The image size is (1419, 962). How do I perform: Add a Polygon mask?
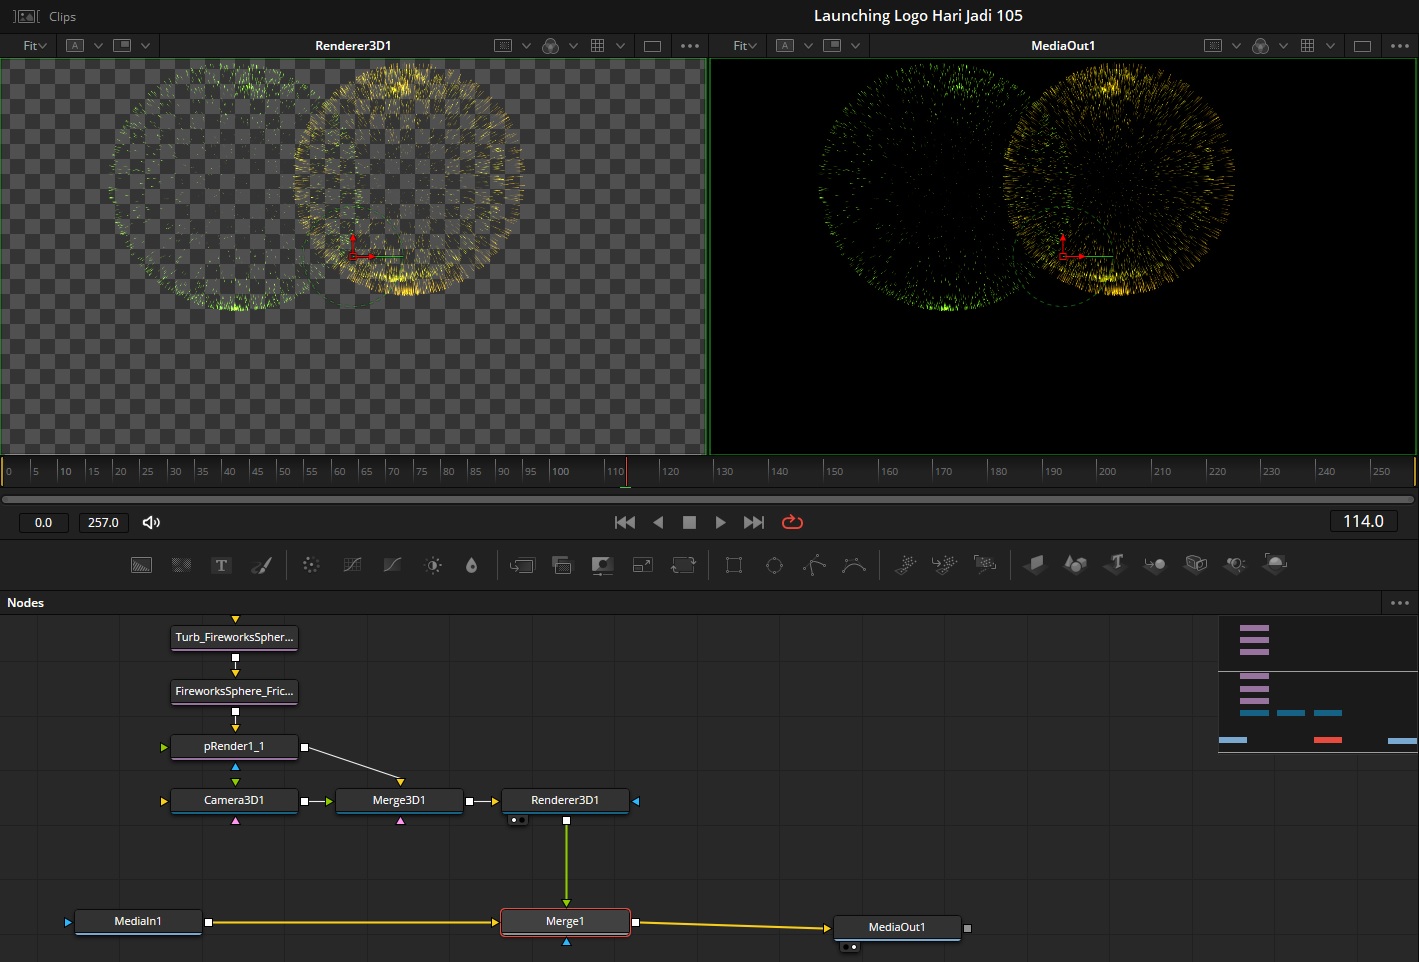pyautogui.click(x=814, y=565)
